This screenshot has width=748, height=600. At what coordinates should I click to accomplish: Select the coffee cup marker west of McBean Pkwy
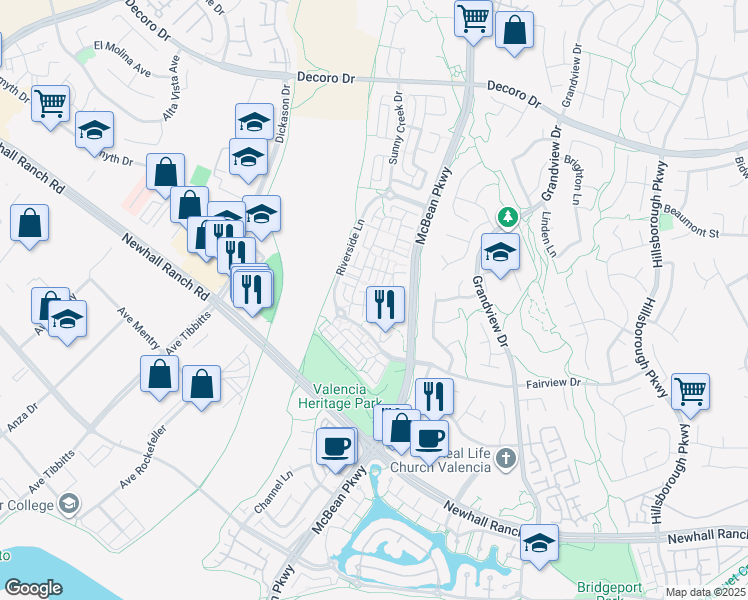(335, 445)
